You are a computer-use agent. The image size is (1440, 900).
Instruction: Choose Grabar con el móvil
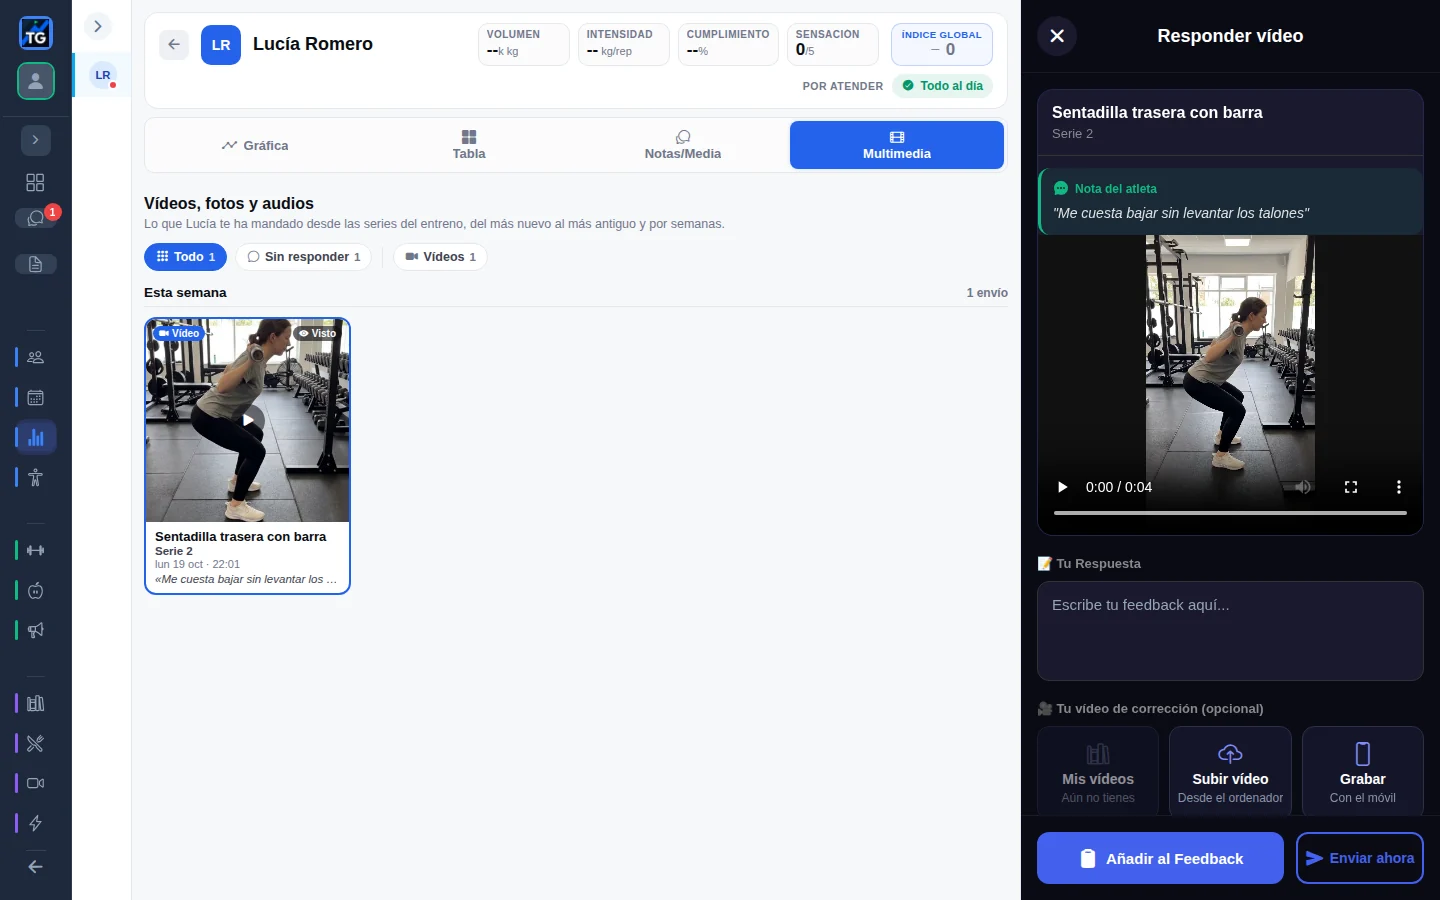[x=1363, y=771]
